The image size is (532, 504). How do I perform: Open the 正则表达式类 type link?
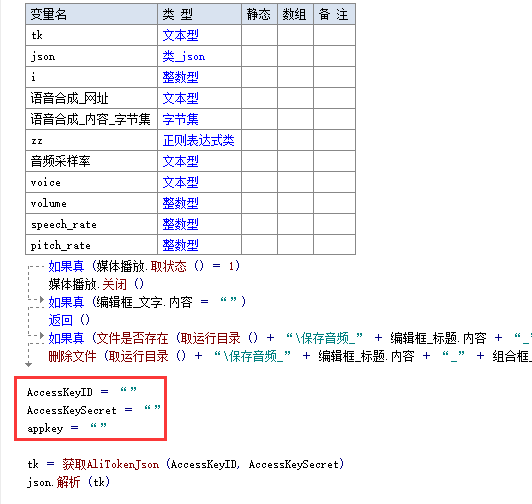[x=198, y=140]
